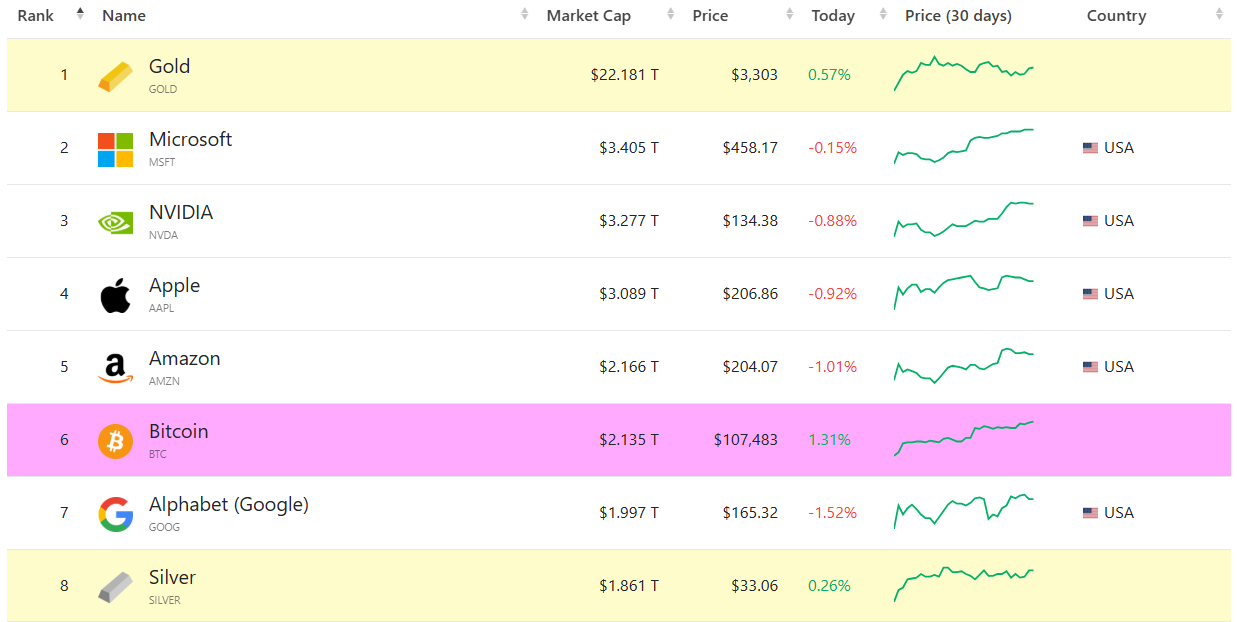Open the Amazon company page link
The image size is (1237, 622).
(x=184, y=358)
